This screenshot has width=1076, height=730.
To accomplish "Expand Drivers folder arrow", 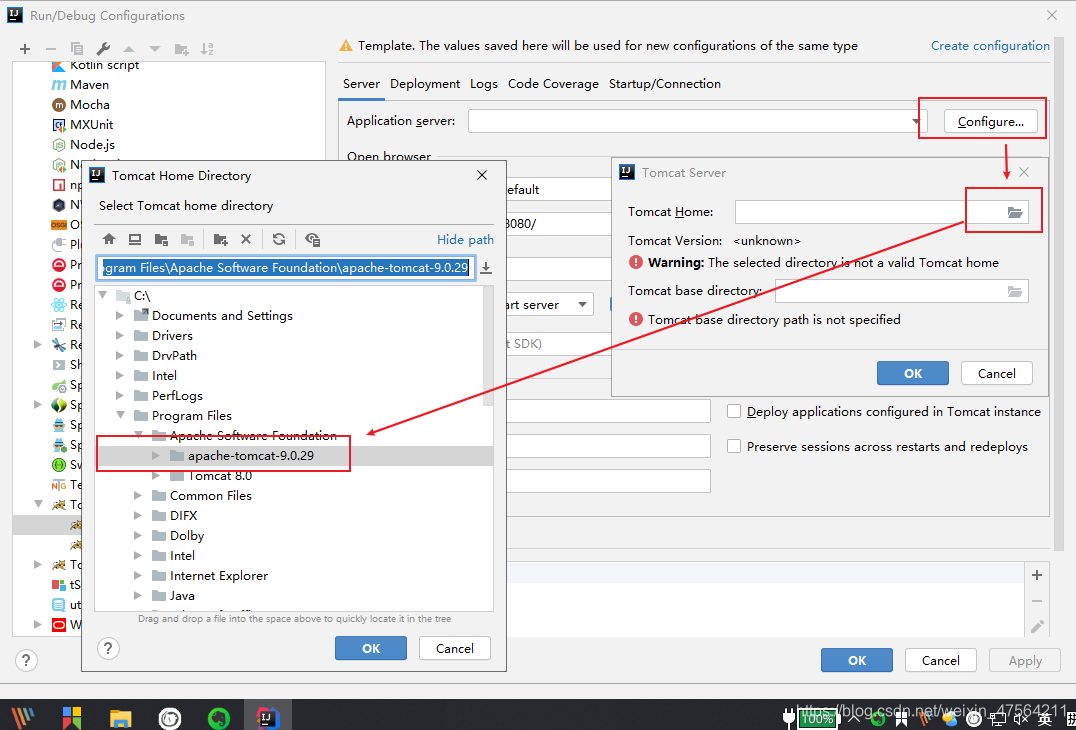I will pos(121,335).
